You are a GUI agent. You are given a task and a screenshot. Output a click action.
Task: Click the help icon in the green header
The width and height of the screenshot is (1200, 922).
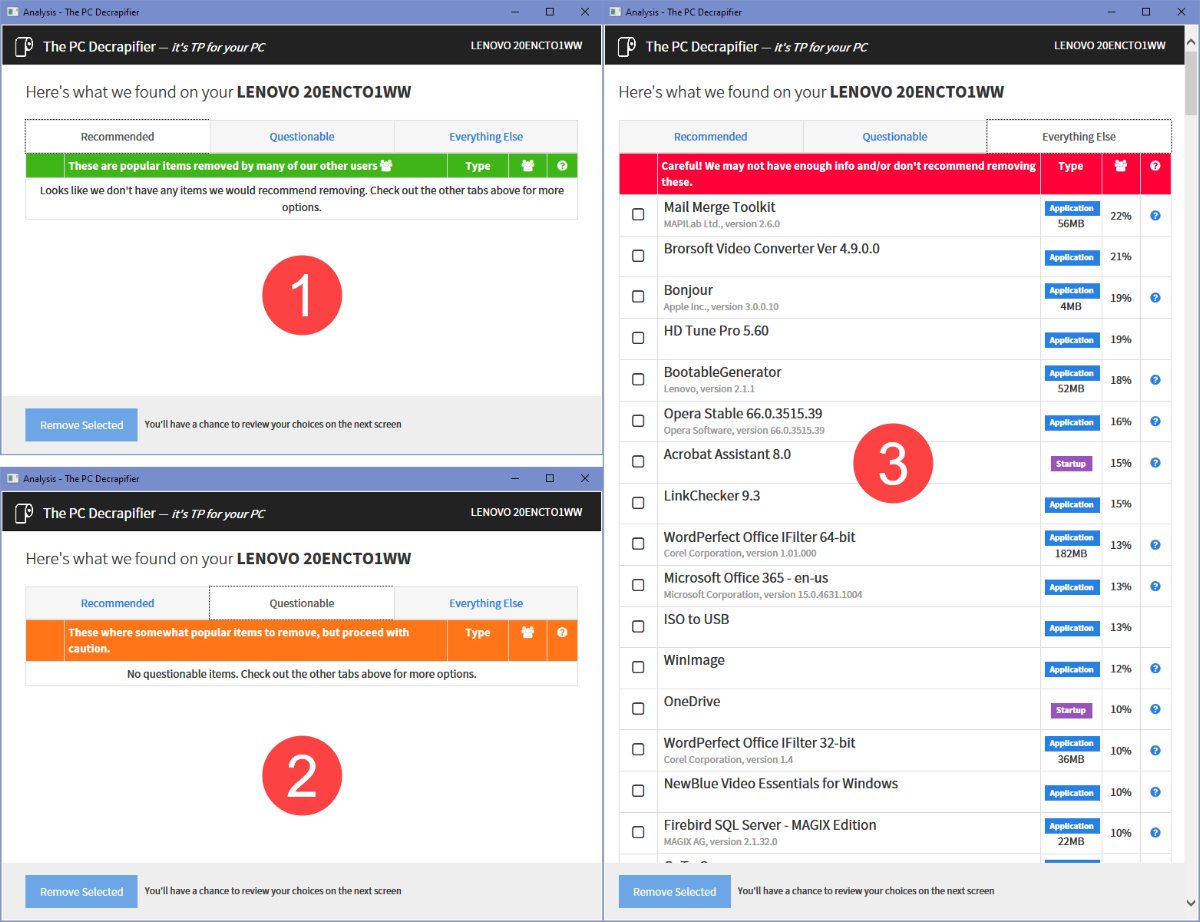click(562, 166)
